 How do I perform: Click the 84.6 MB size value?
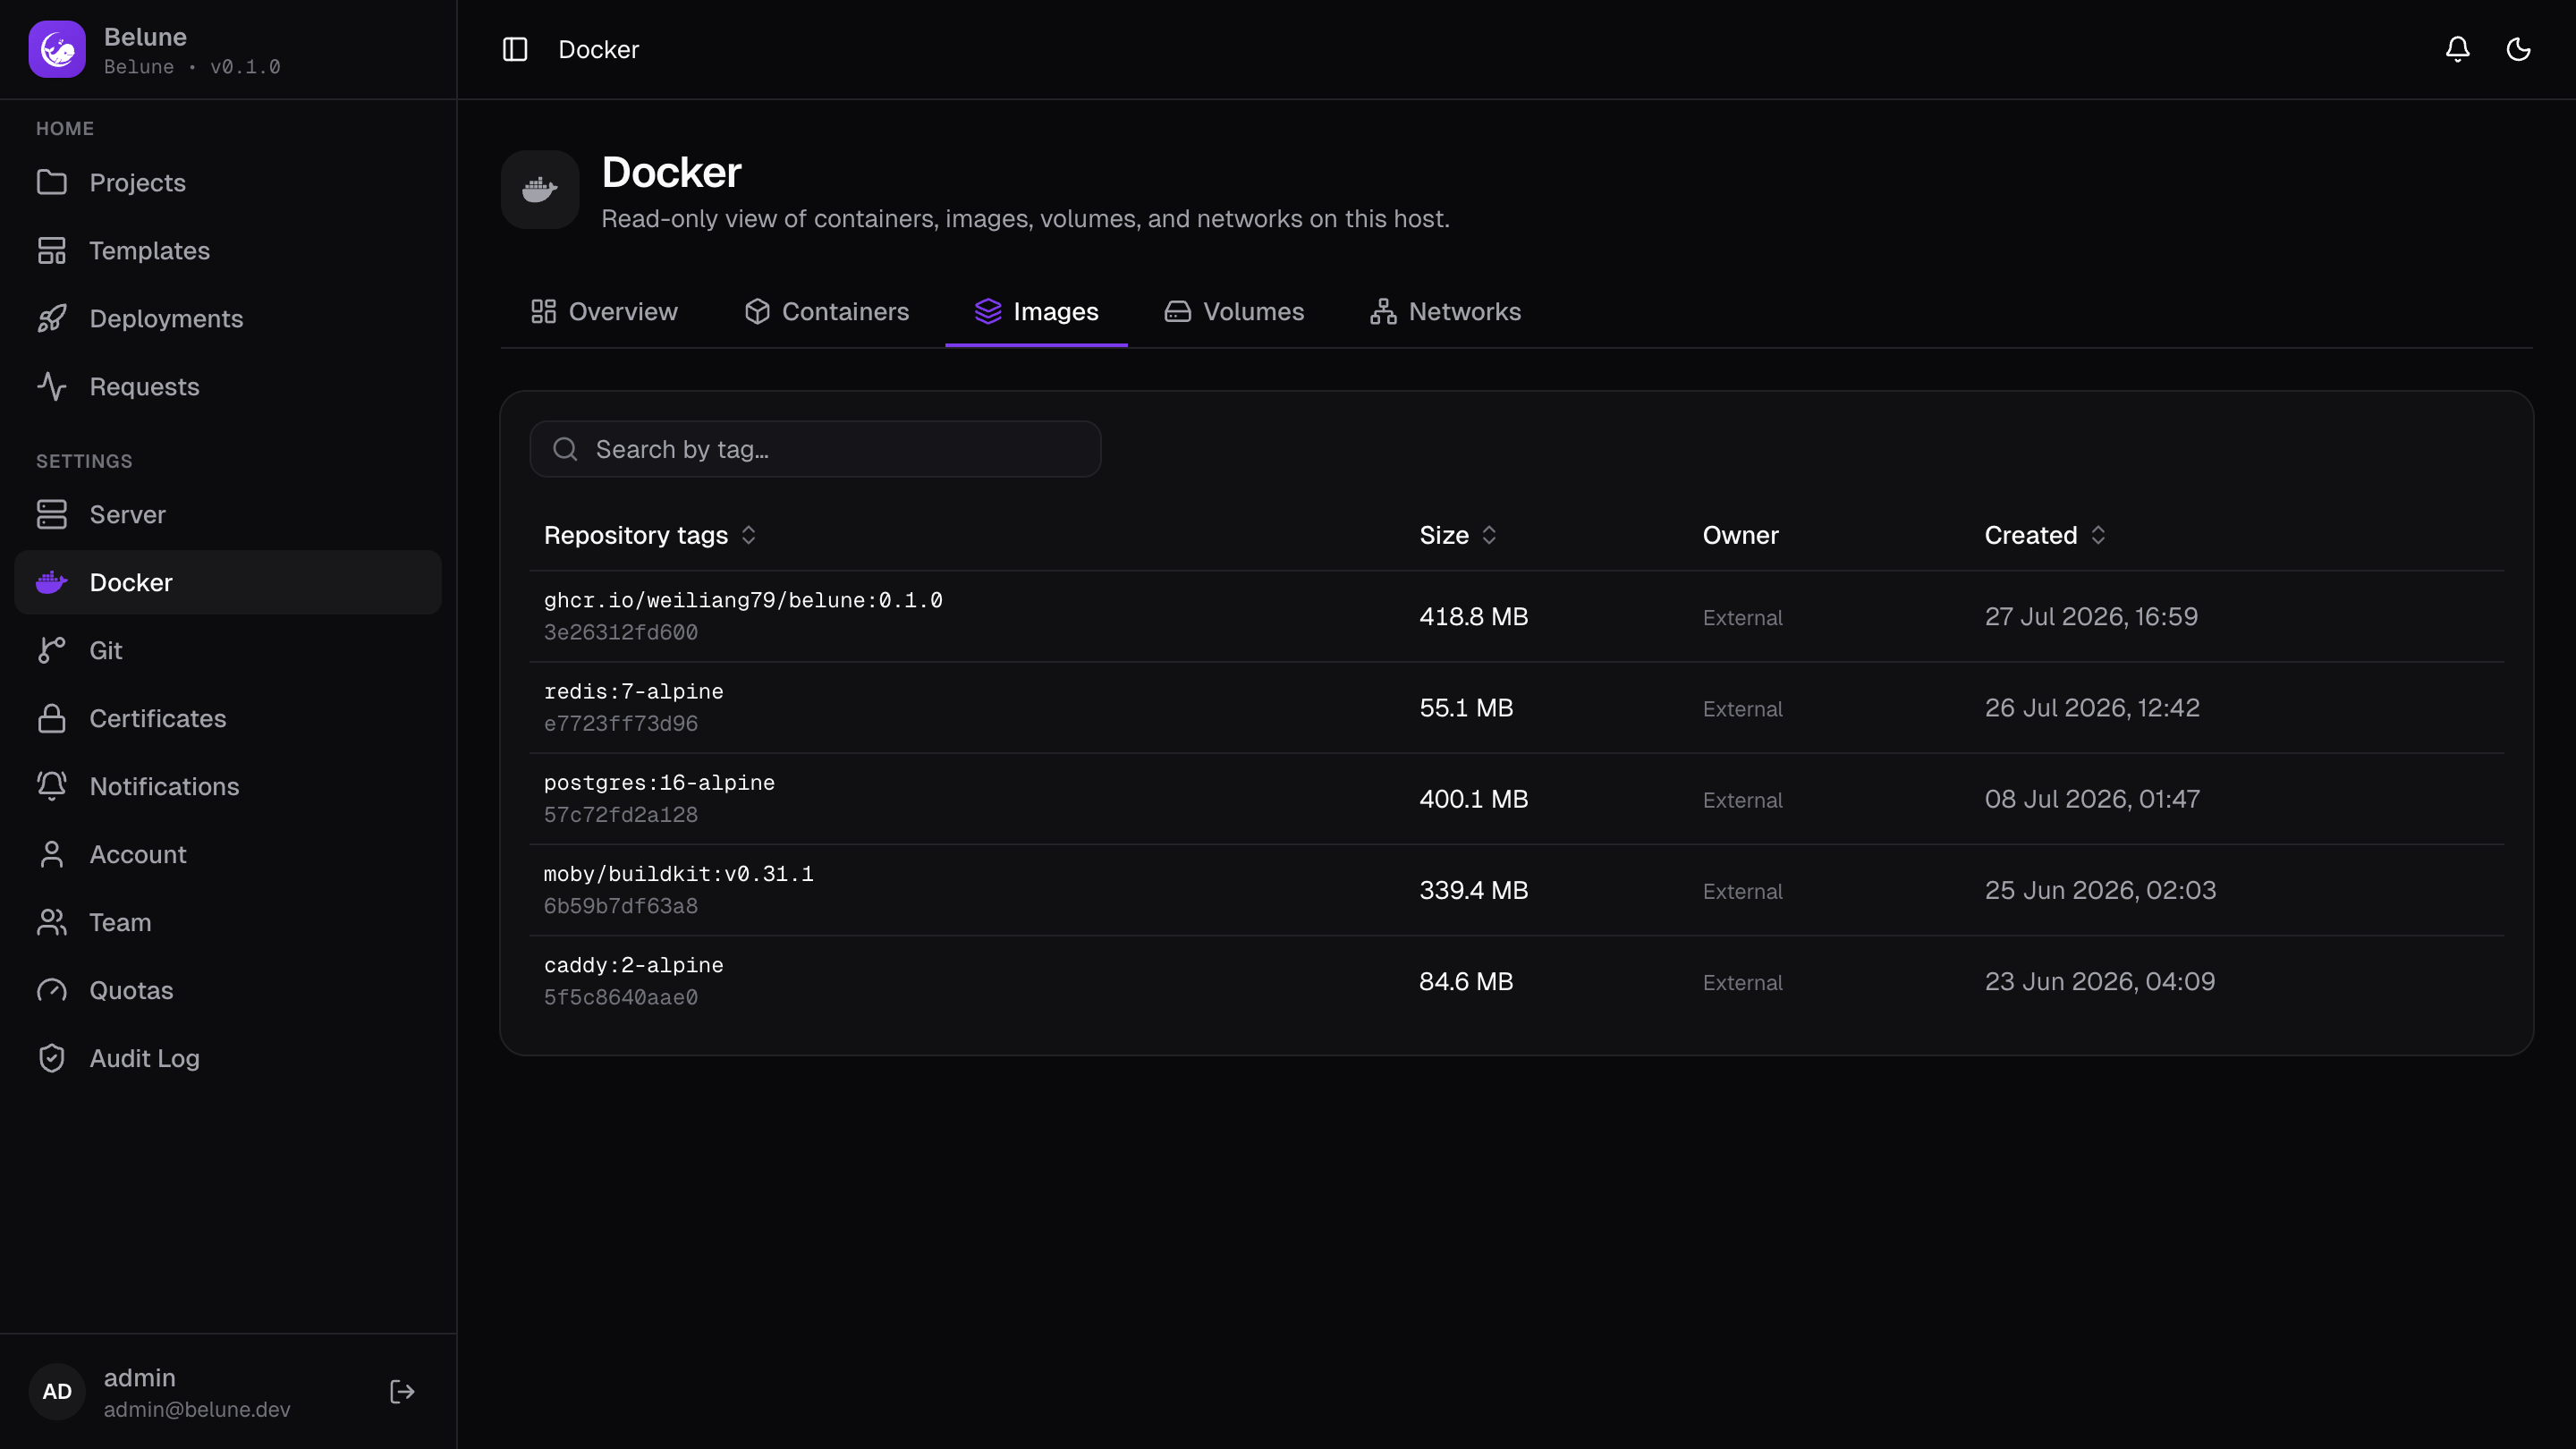(1466, 981)
